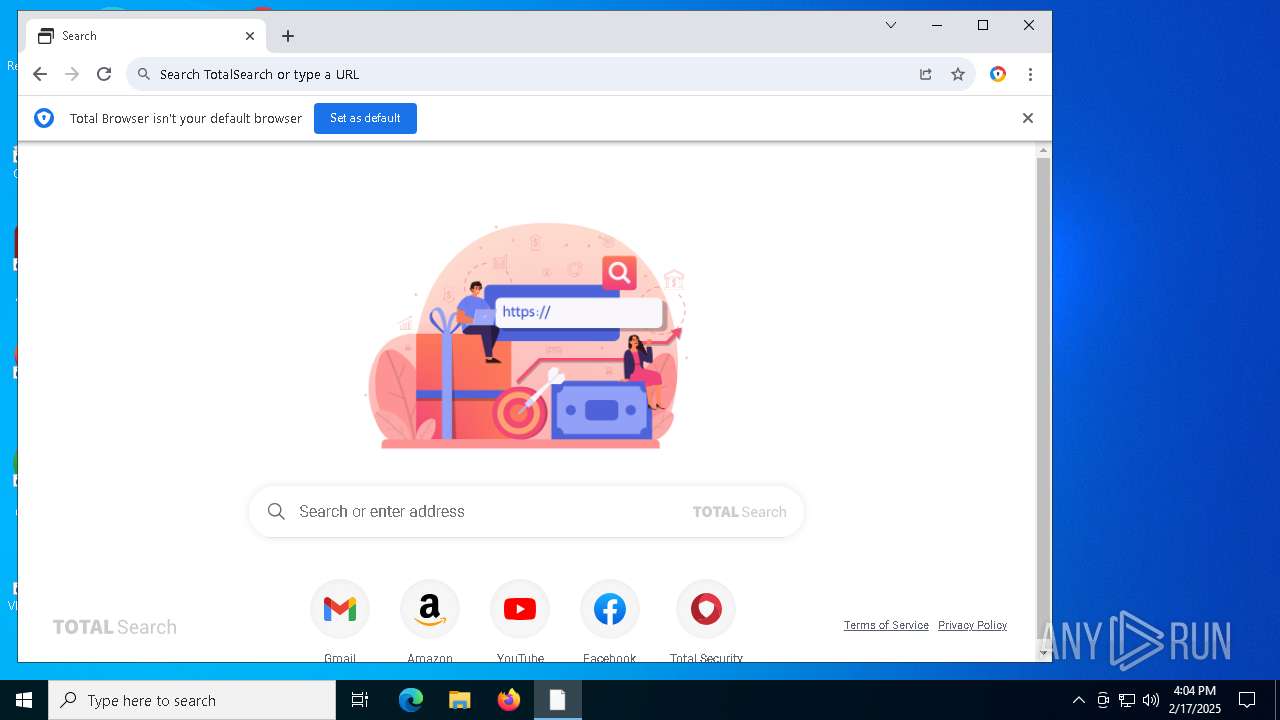The image size is (1280, 720).
Task: Expand the tab search chevron
Action: click(x=891, y=25)
